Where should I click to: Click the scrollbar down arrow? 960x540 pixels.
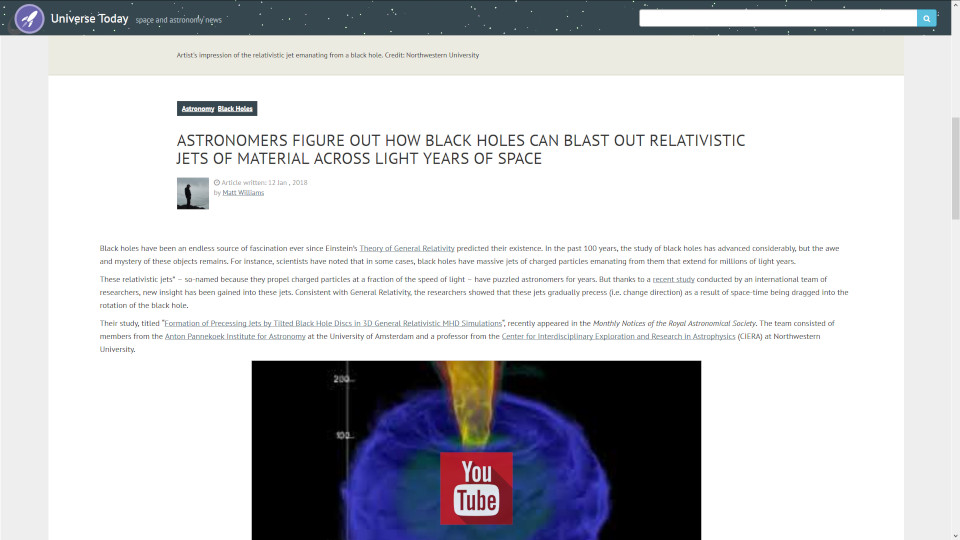tap(955, 536)
